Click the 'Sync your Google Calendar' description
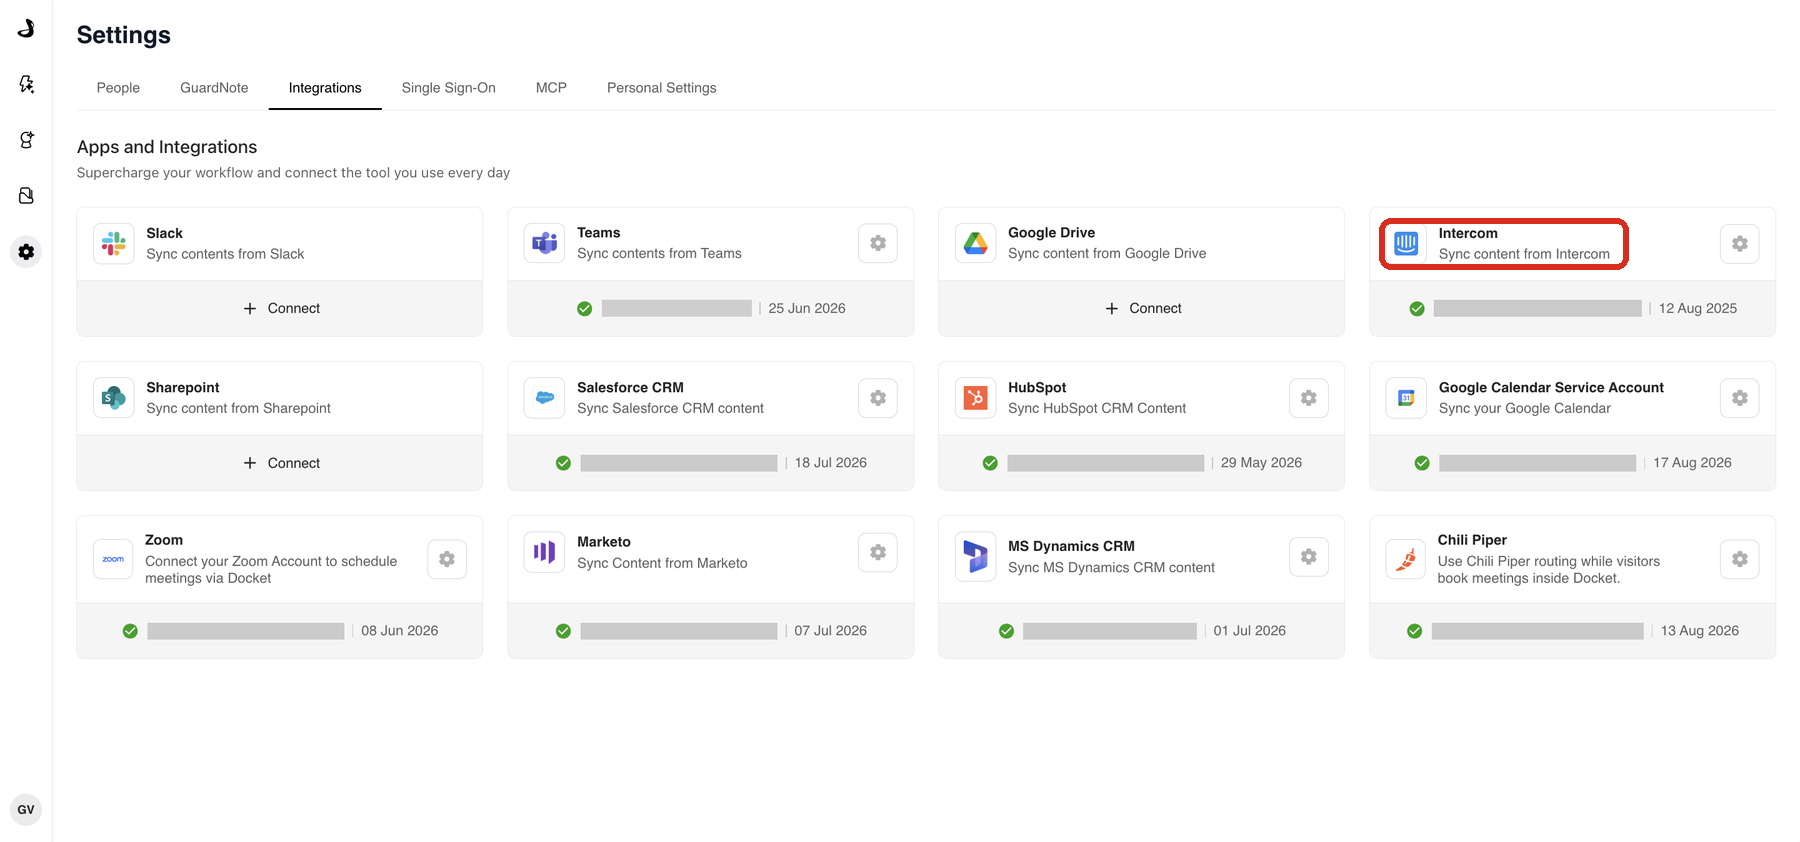Viewport: 1800px width, 842px height. (1525, 408)
